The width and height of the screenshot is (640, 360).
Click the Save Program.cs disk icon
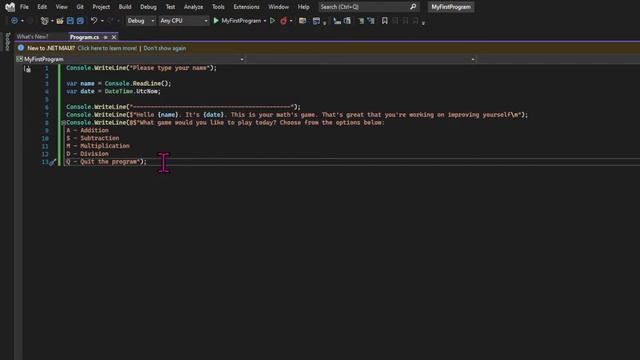tap(70, 21)
